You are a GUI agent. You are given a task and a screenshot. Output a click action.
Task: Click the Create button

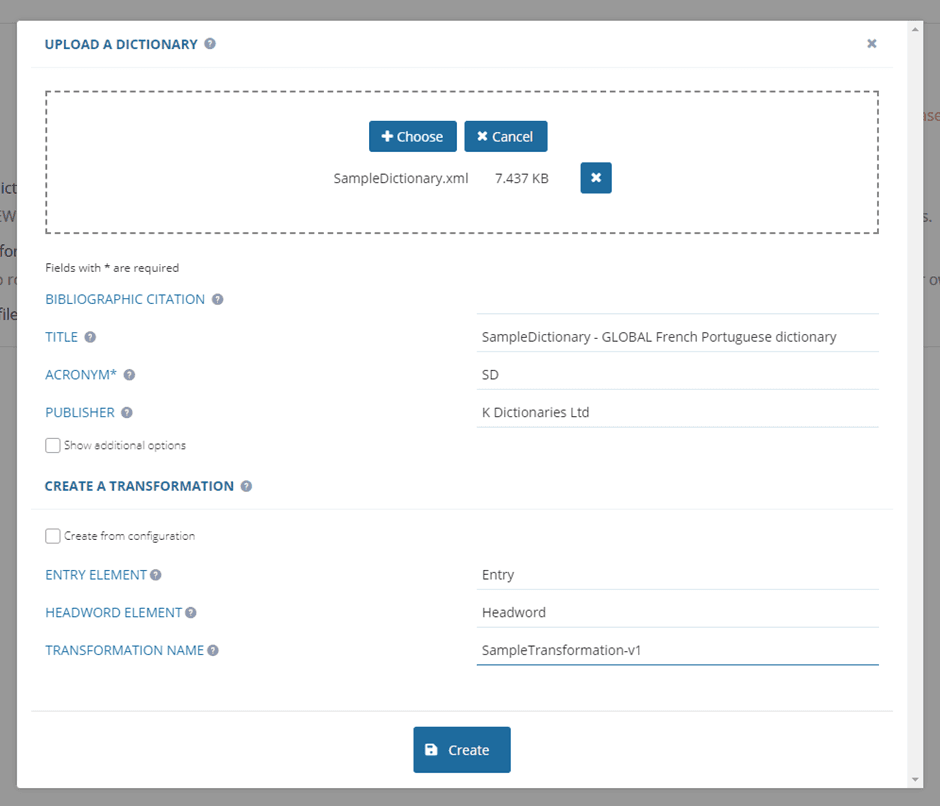(462, 750)
